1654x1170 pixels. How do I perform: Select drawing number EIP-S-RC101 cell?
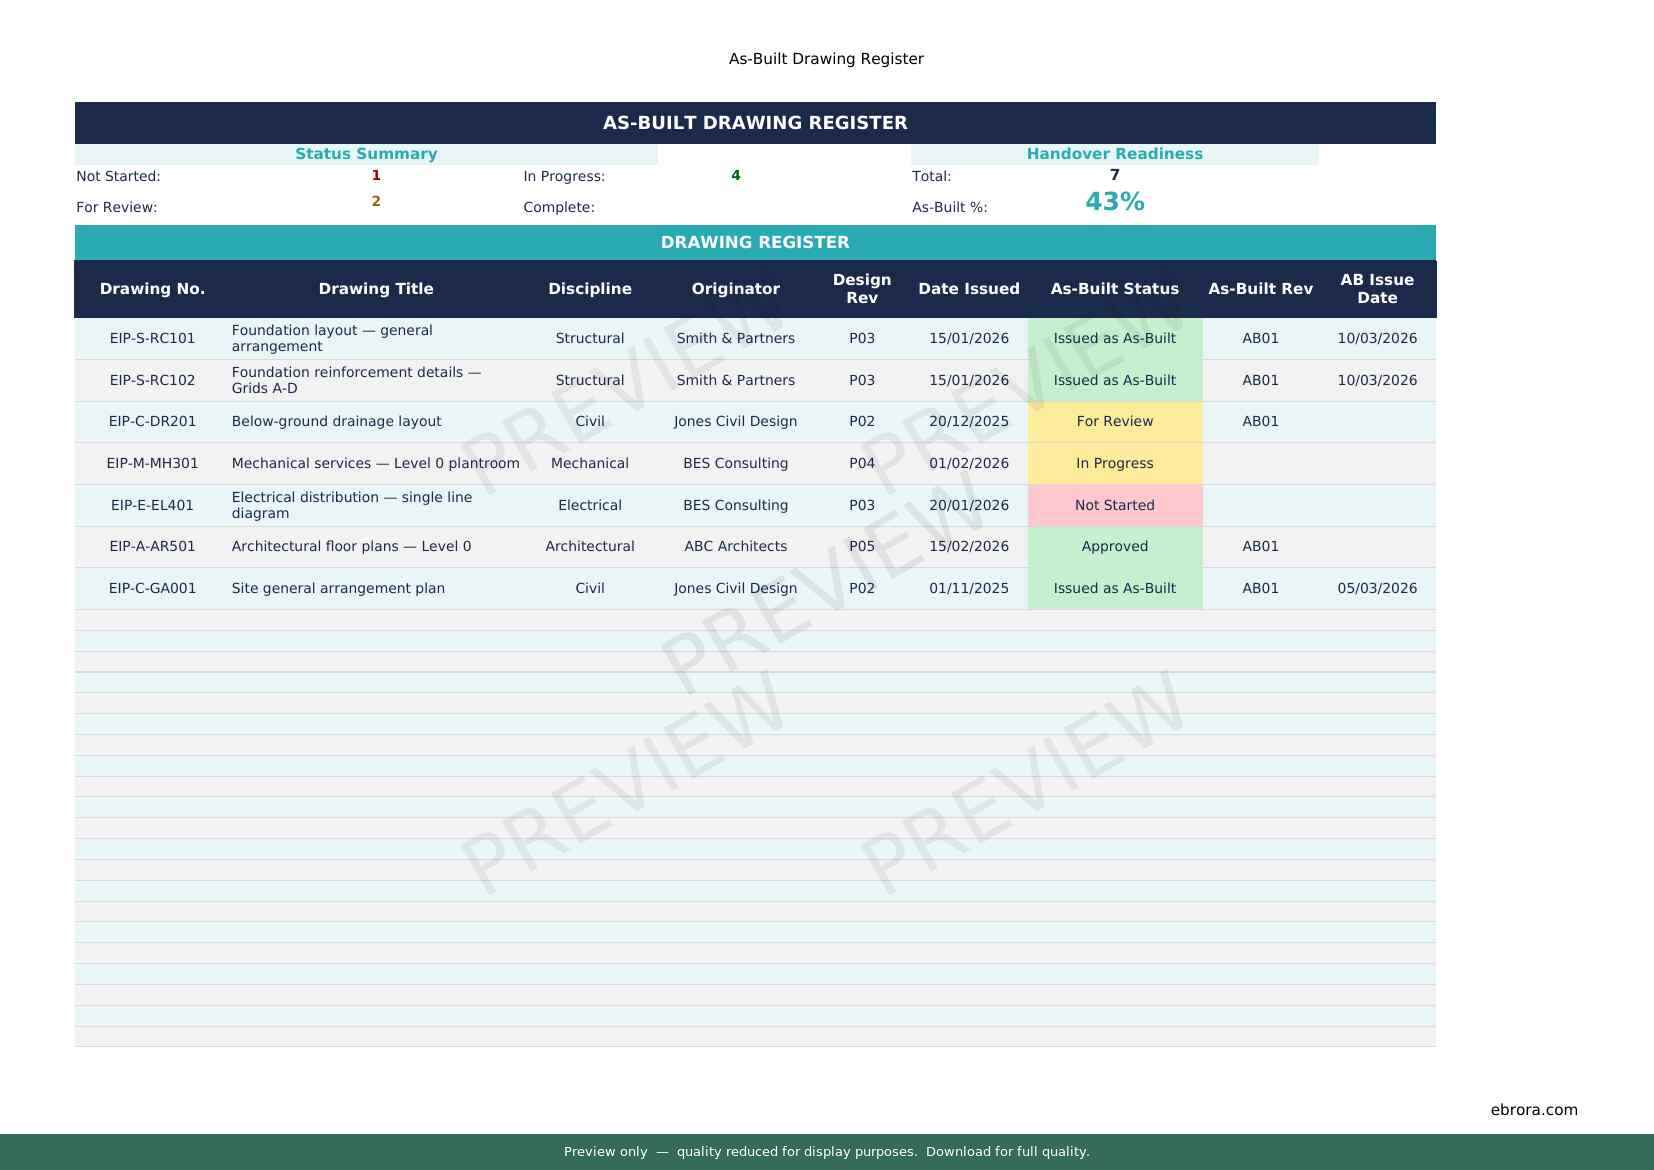pos(152,338)
